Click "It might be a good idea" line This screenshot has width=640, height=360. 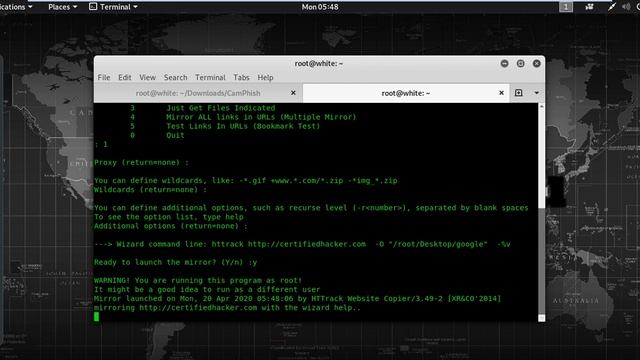[207, 290]
